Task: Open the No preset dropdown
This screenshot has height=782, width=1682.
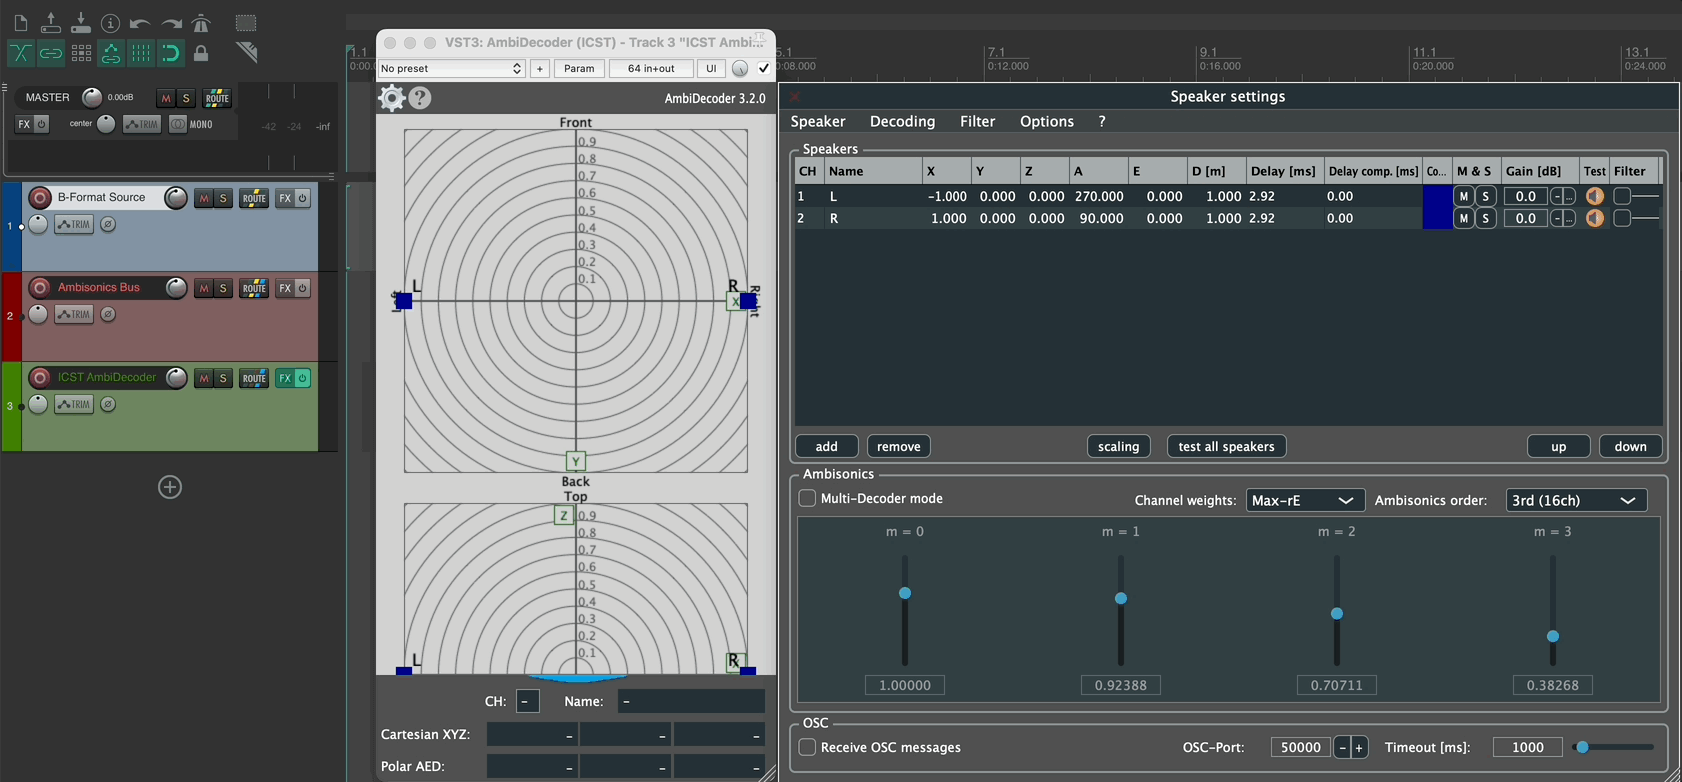Action: 451,68
